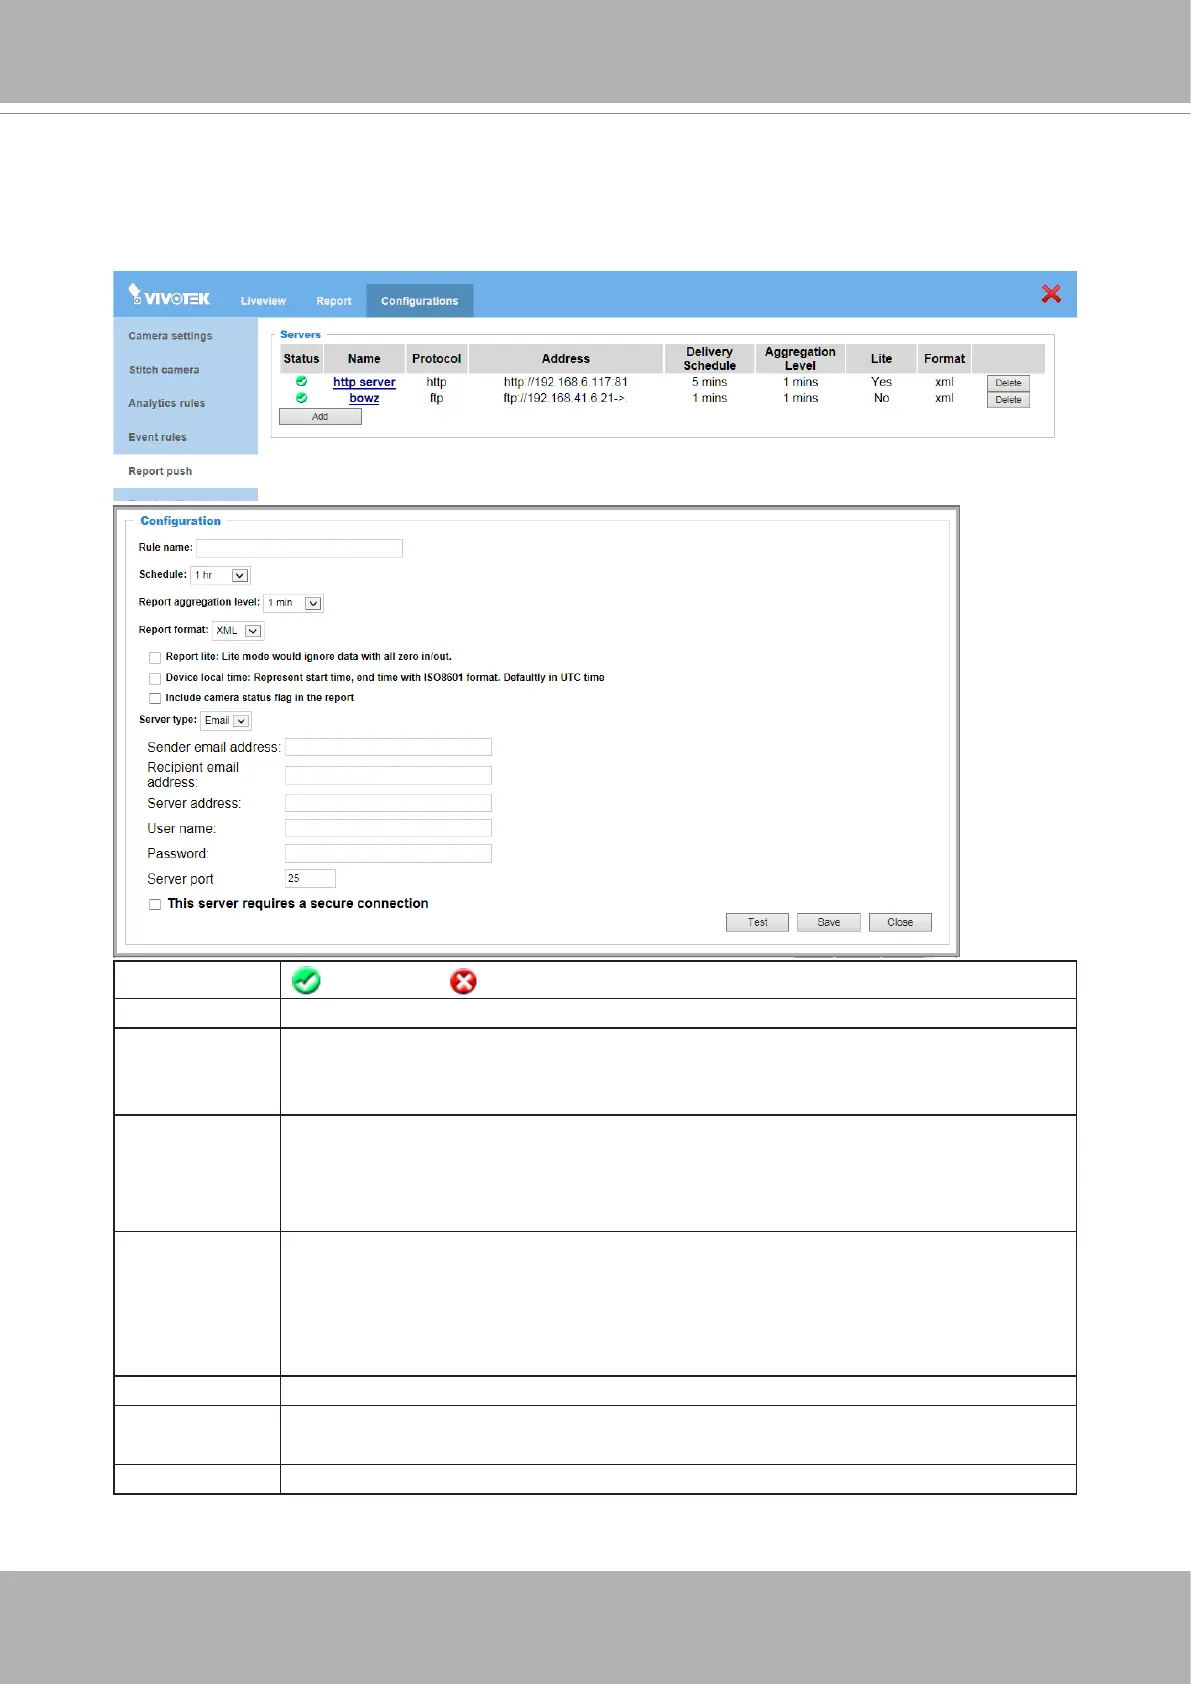The image size is (1191, 1684).
Task: Click the User name field
Action: pos(388,828)
